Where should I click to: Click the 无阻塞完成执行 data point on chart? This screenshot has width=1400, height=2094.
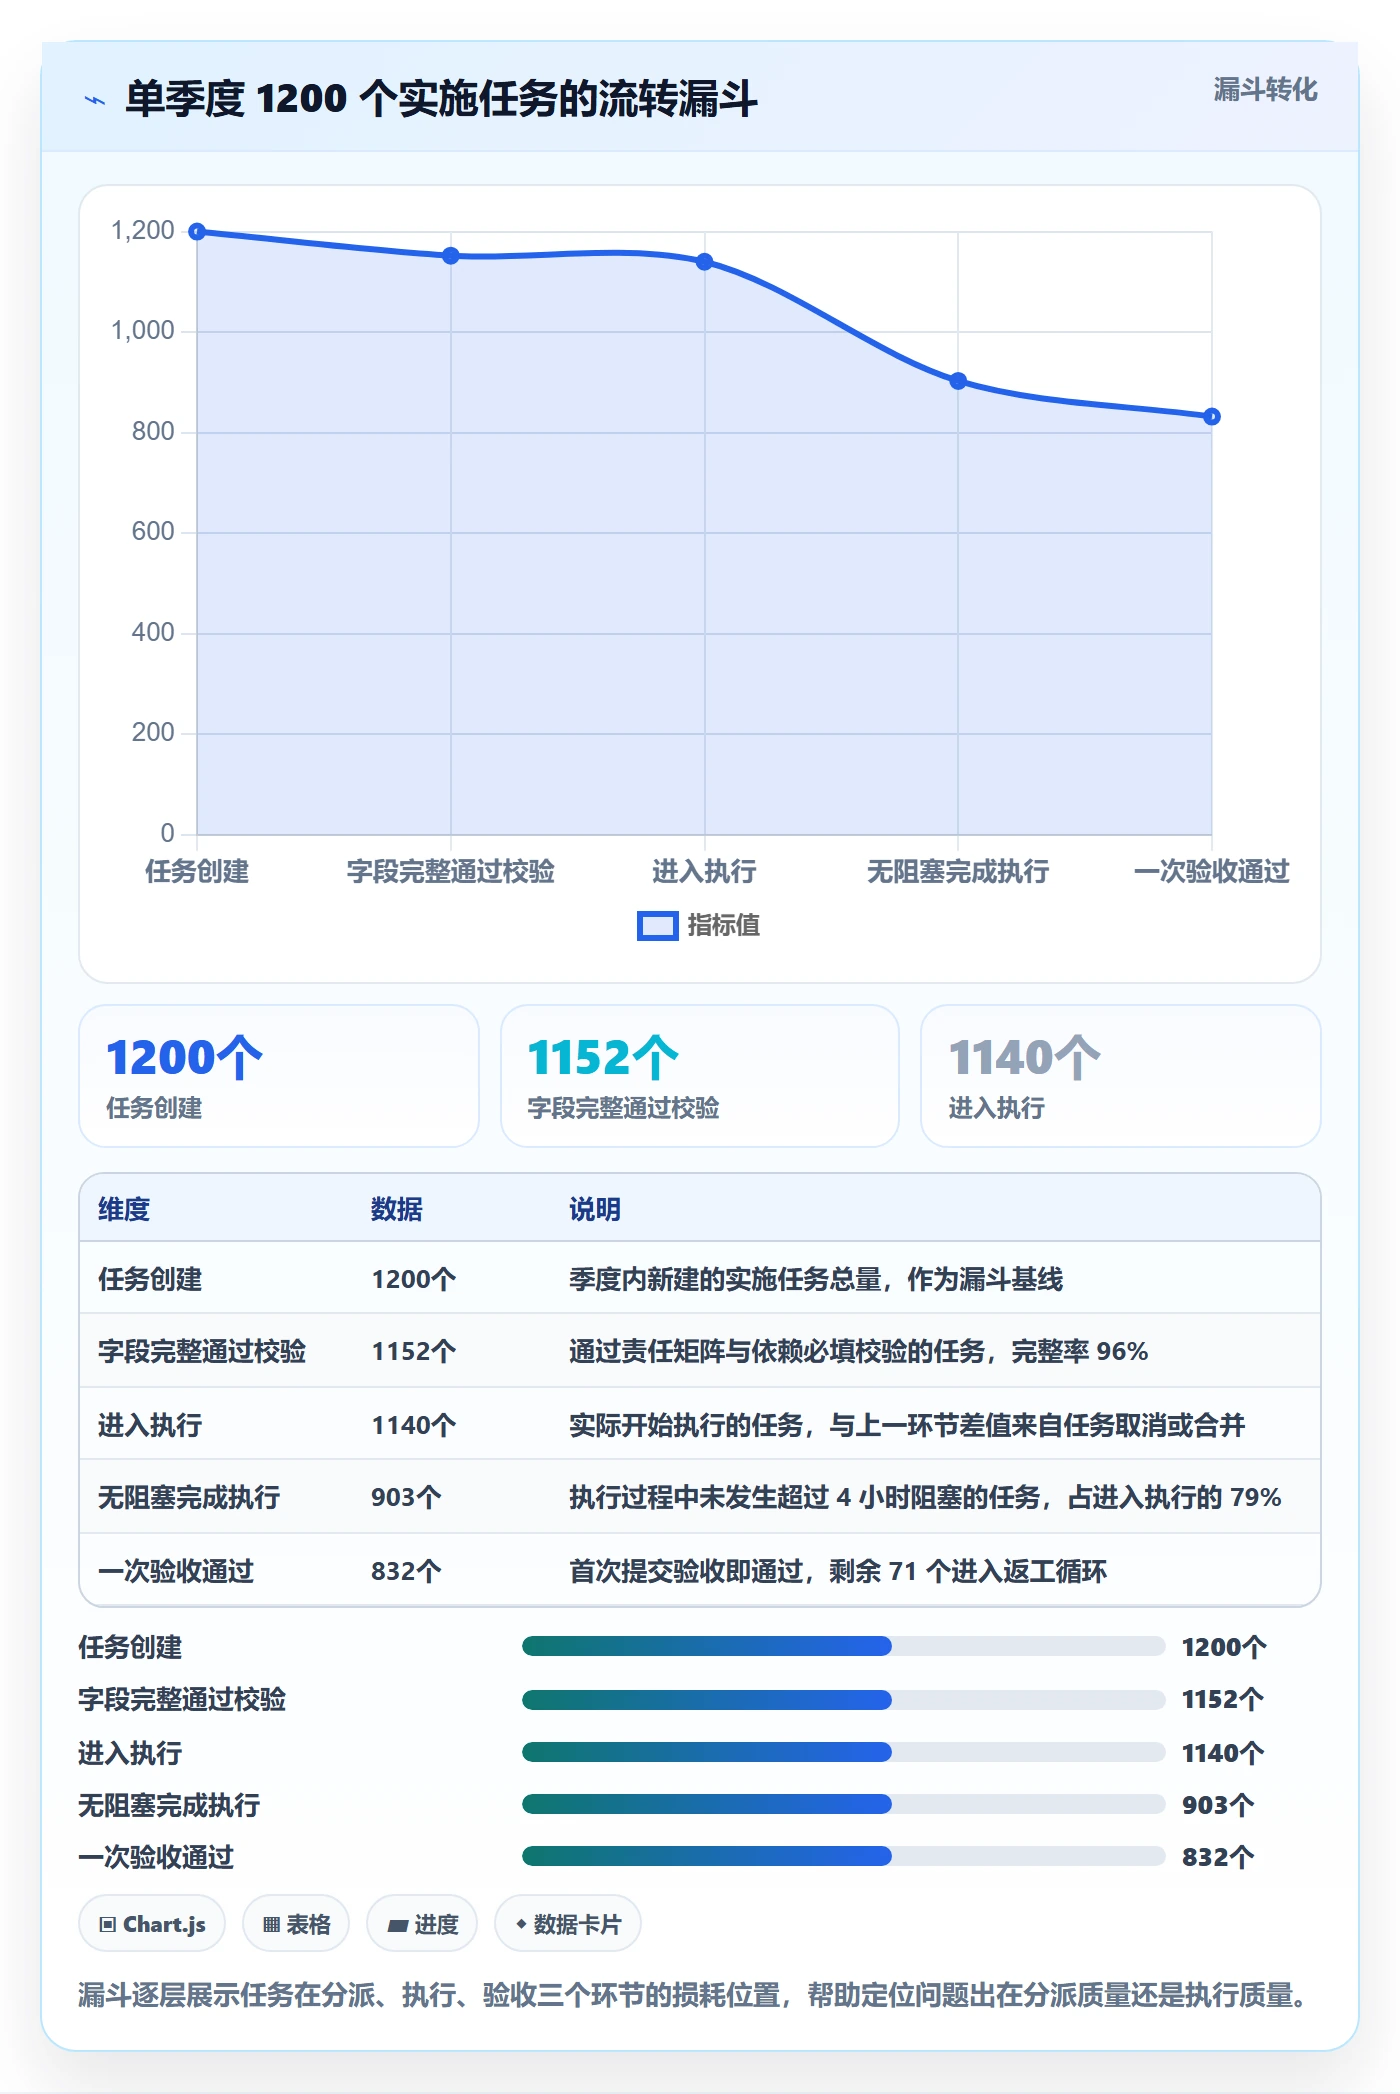tap(958, 381)
